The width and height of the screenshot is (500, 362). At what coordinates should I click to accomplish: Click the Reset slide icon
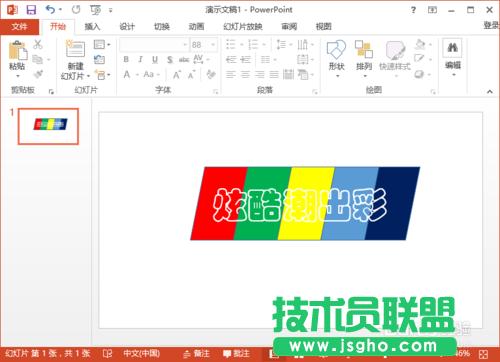tap(99, 59)
